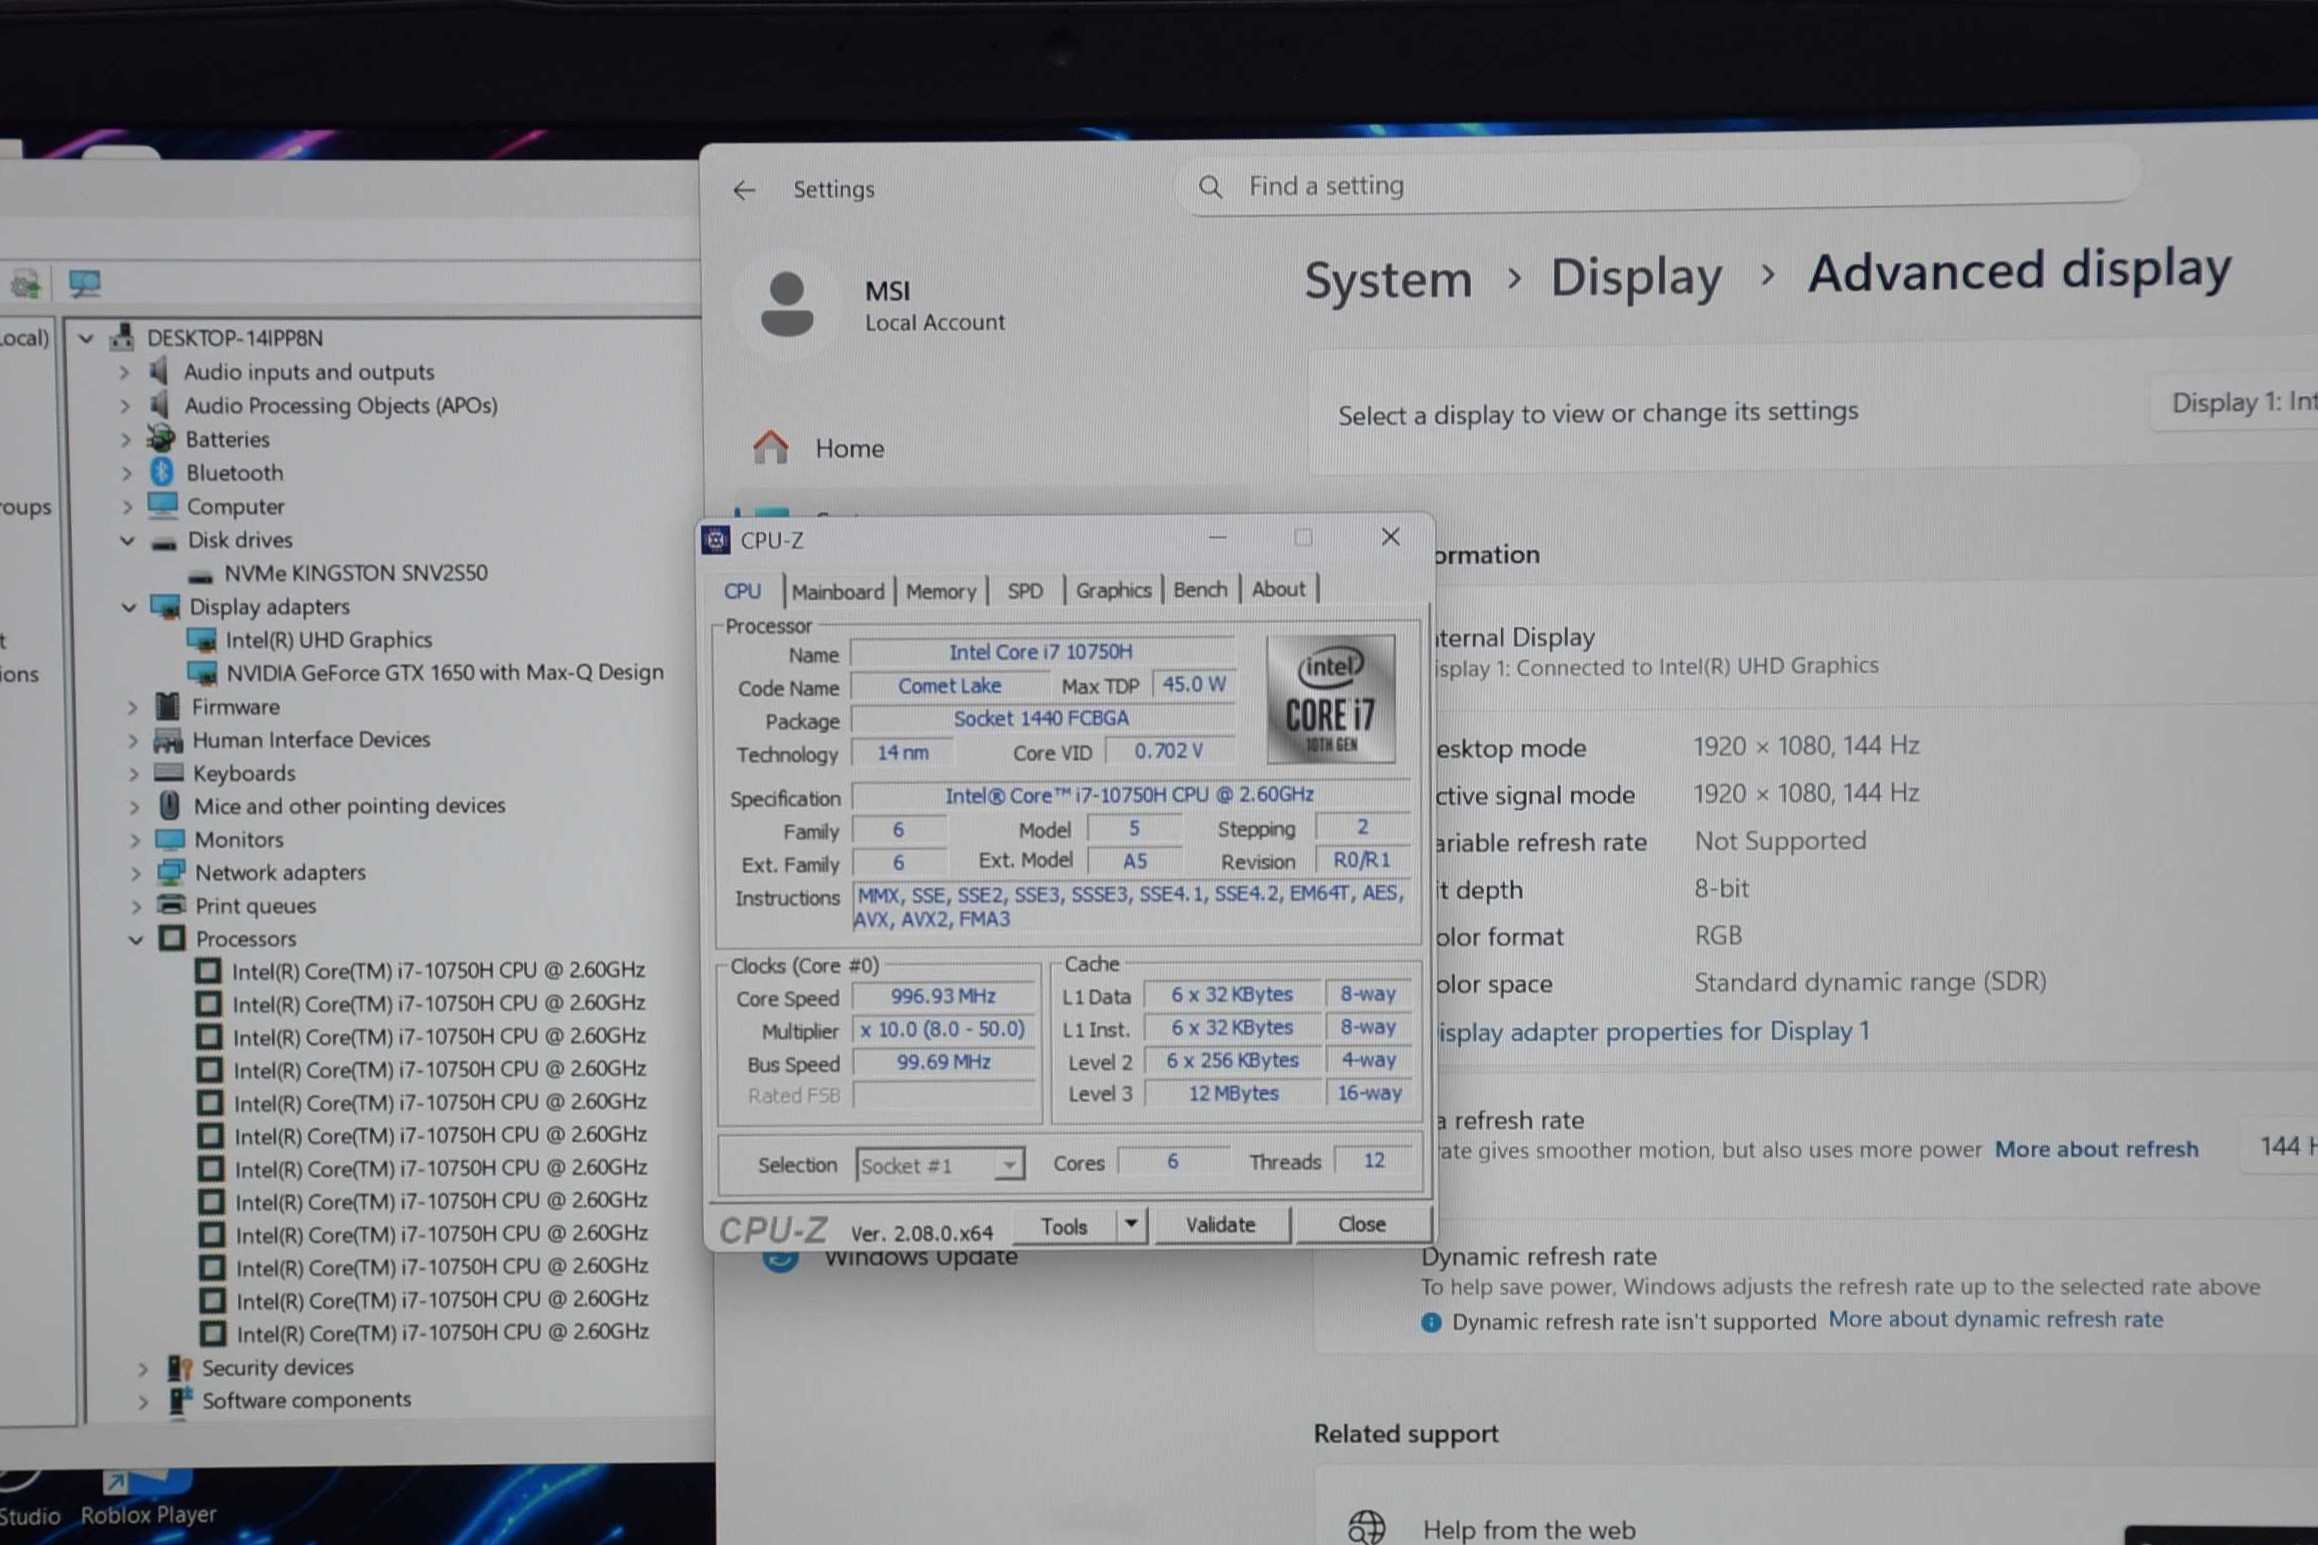This screenshot has width=2318, height=1545.
Task: Expand the Network adapters node
Action: click(x=135, y=873)
